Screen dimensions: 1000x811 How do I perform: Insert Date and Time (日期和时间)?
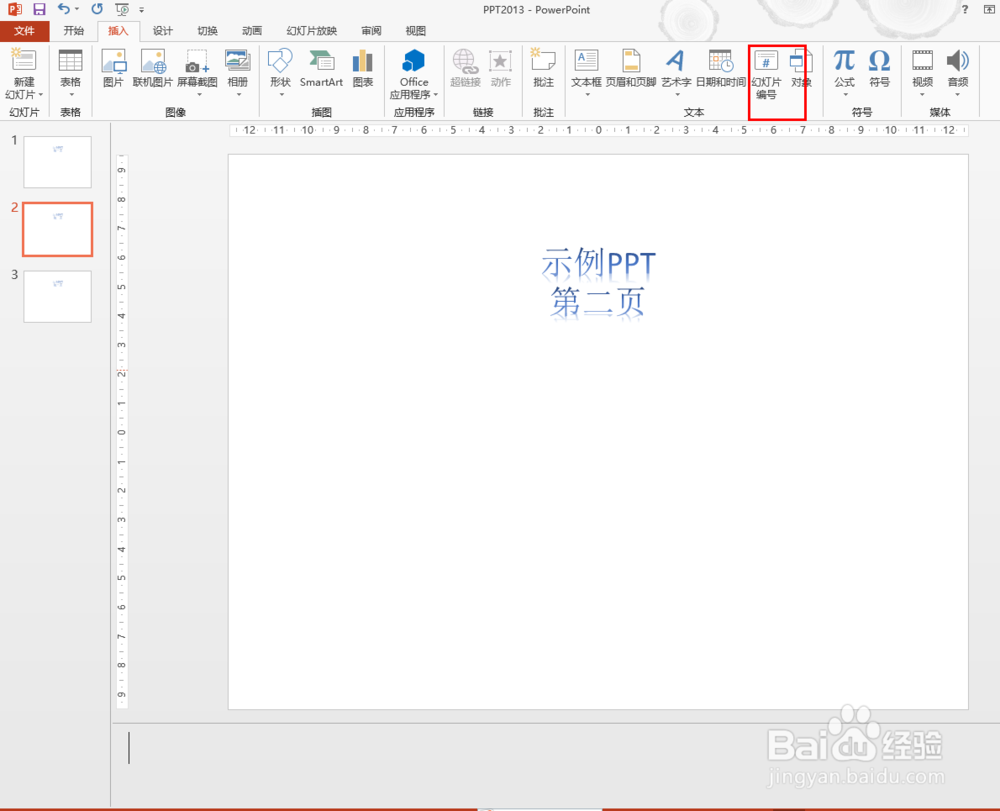(x=721, y=69)
